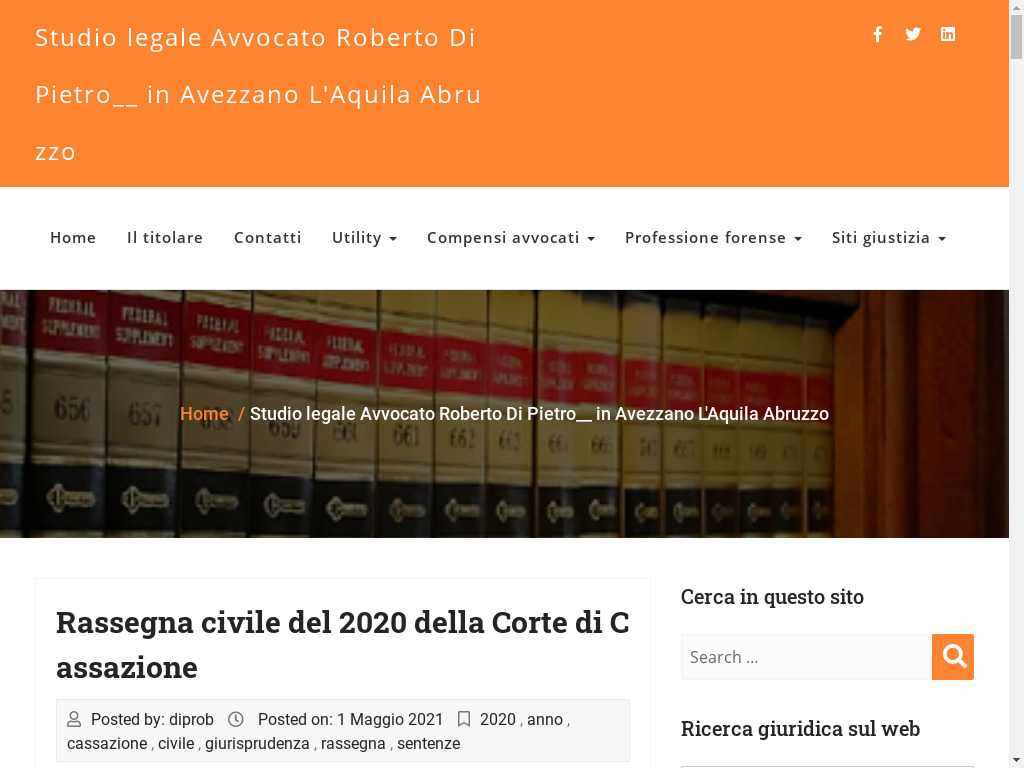Screen dimensions: 1024x768
Task: View posts by author diprob
Action: [x=191, y=720]
